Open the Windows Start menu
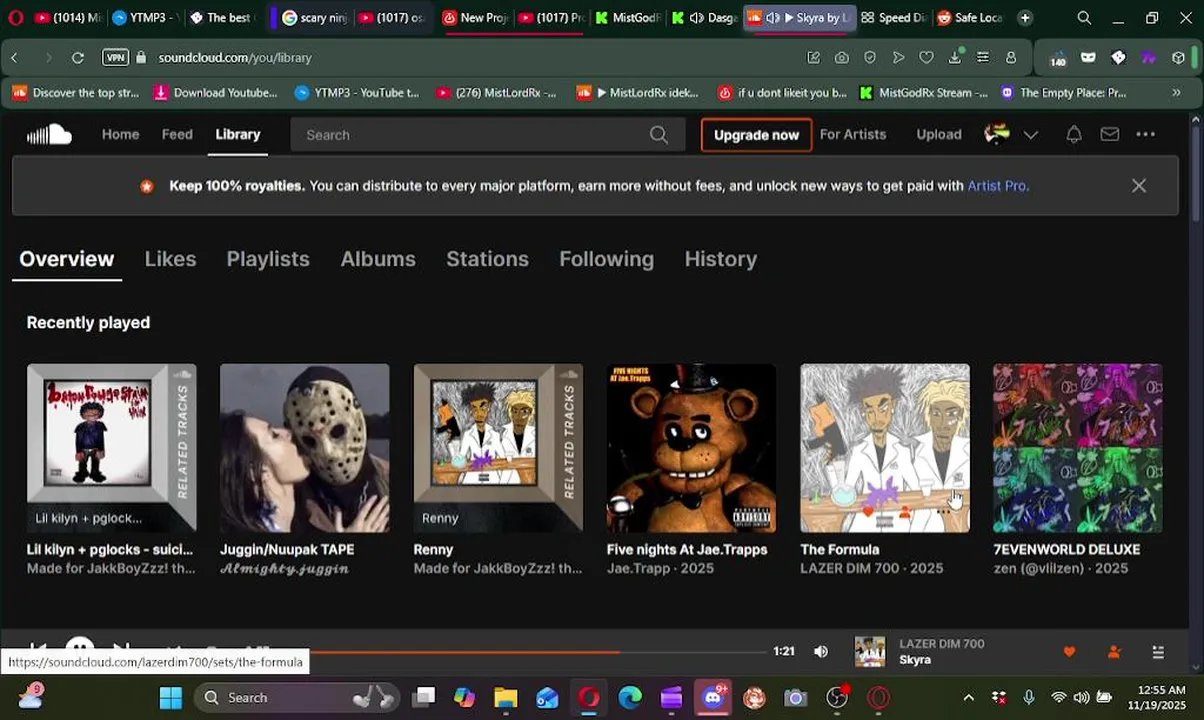Image resolution: width=1204 pixels, height=720 pixels. 171,697
